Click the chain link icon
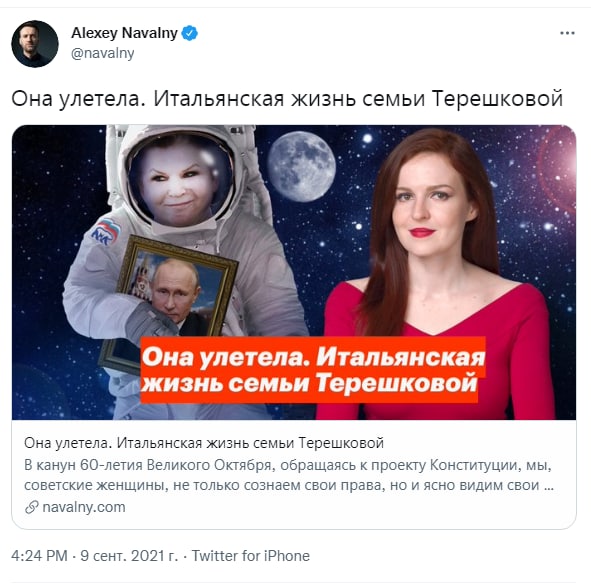The width and height of the screenshot is (591, 584). [32, 507]
